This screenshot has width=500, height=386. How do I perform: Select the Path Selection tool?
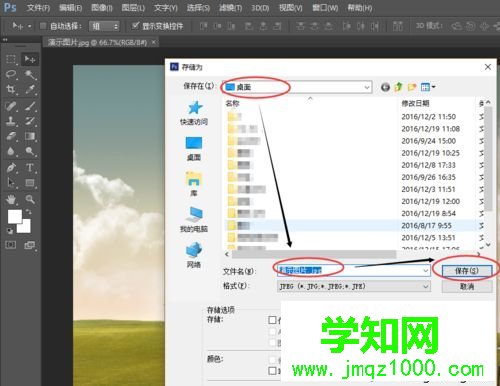pos(11,182)
